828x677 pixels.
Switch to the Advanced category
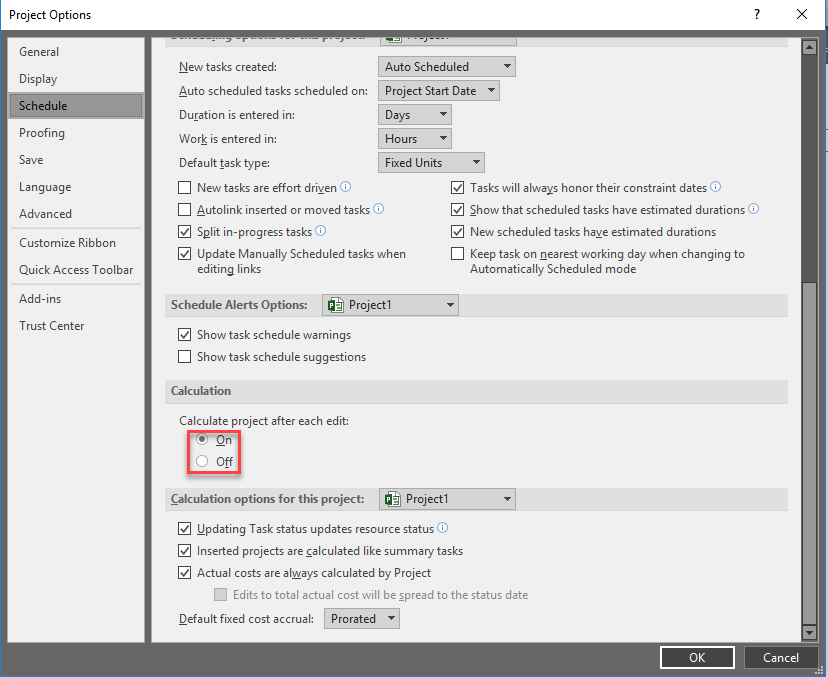point(45,213)
